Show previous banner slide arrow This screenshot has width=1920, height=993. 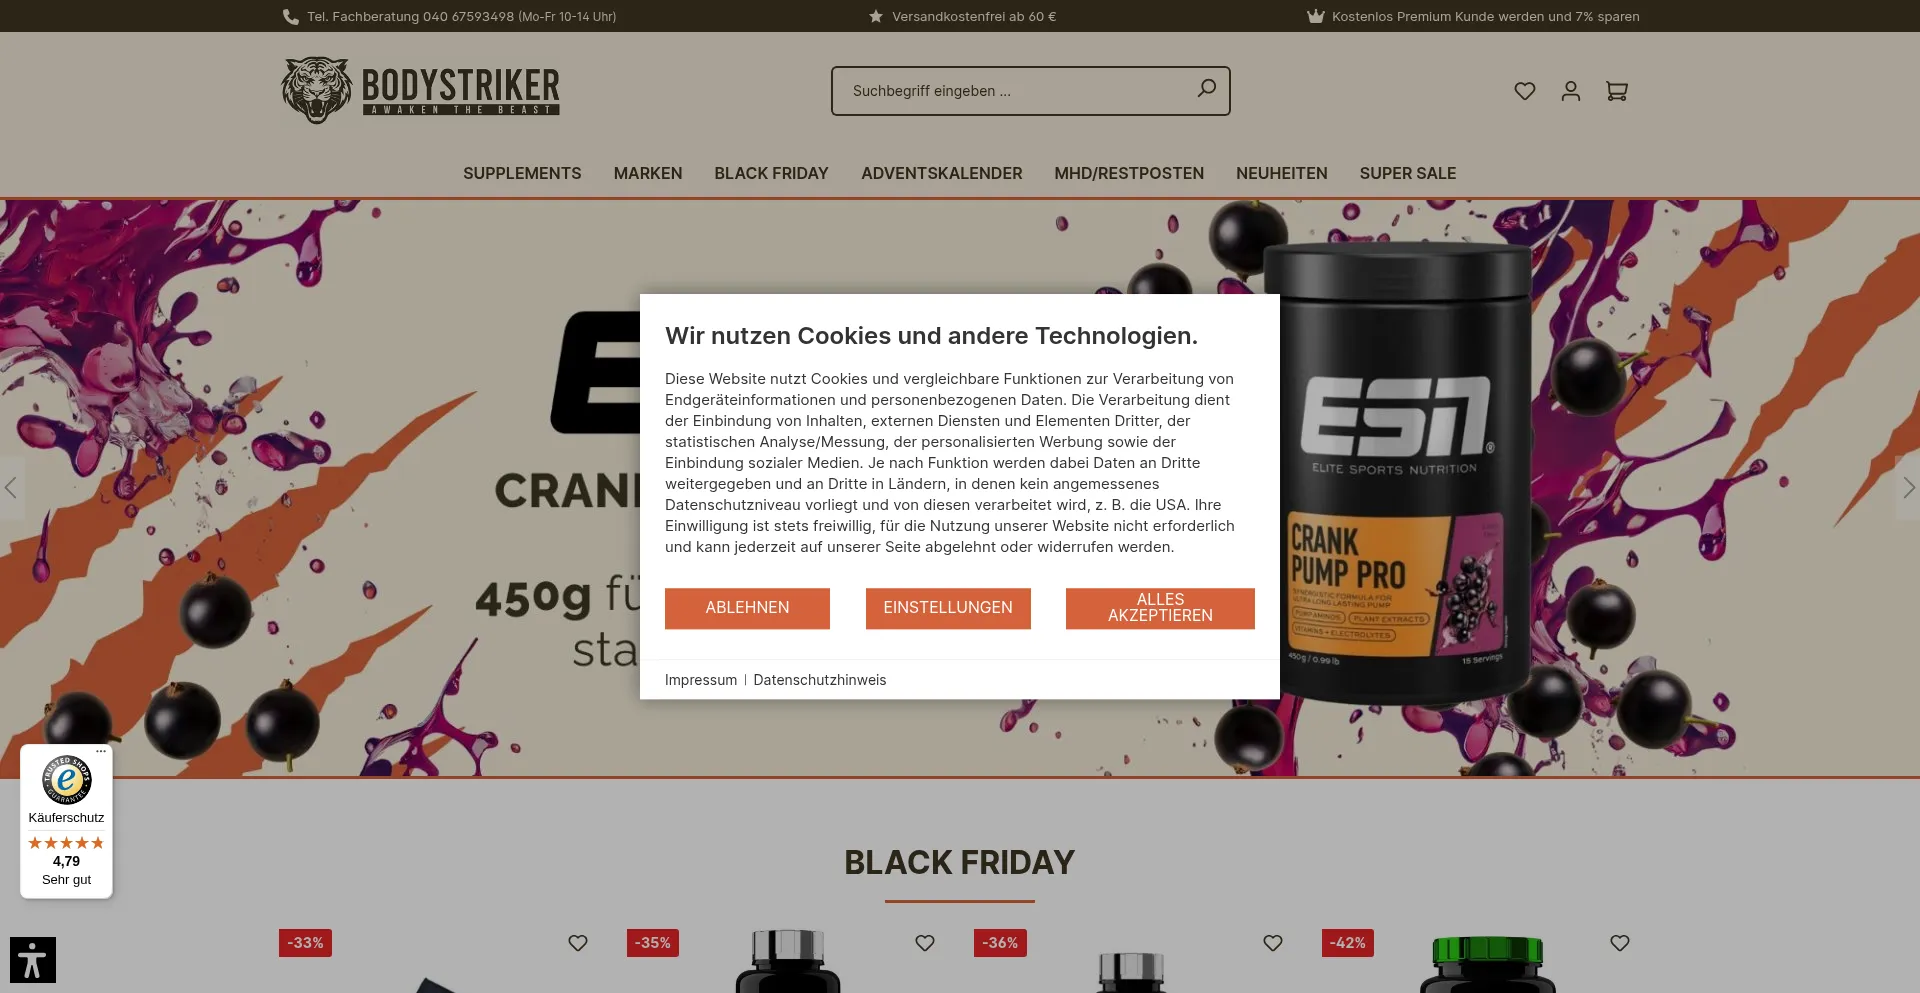coord(11,488)
